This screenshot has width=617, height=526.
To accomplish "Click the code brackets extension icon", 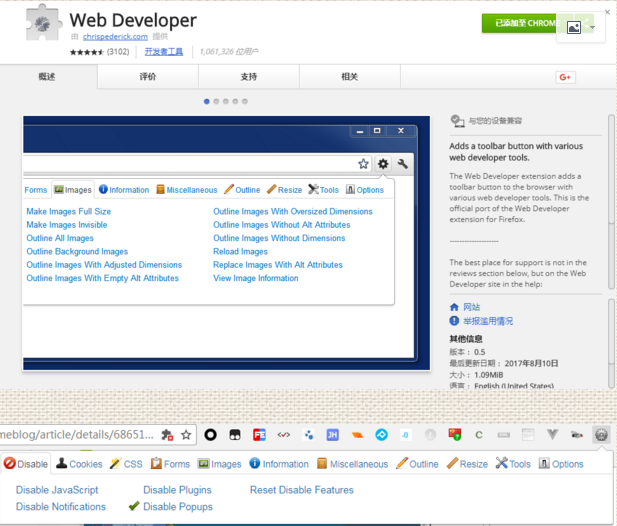I will [x=284, y=435].
